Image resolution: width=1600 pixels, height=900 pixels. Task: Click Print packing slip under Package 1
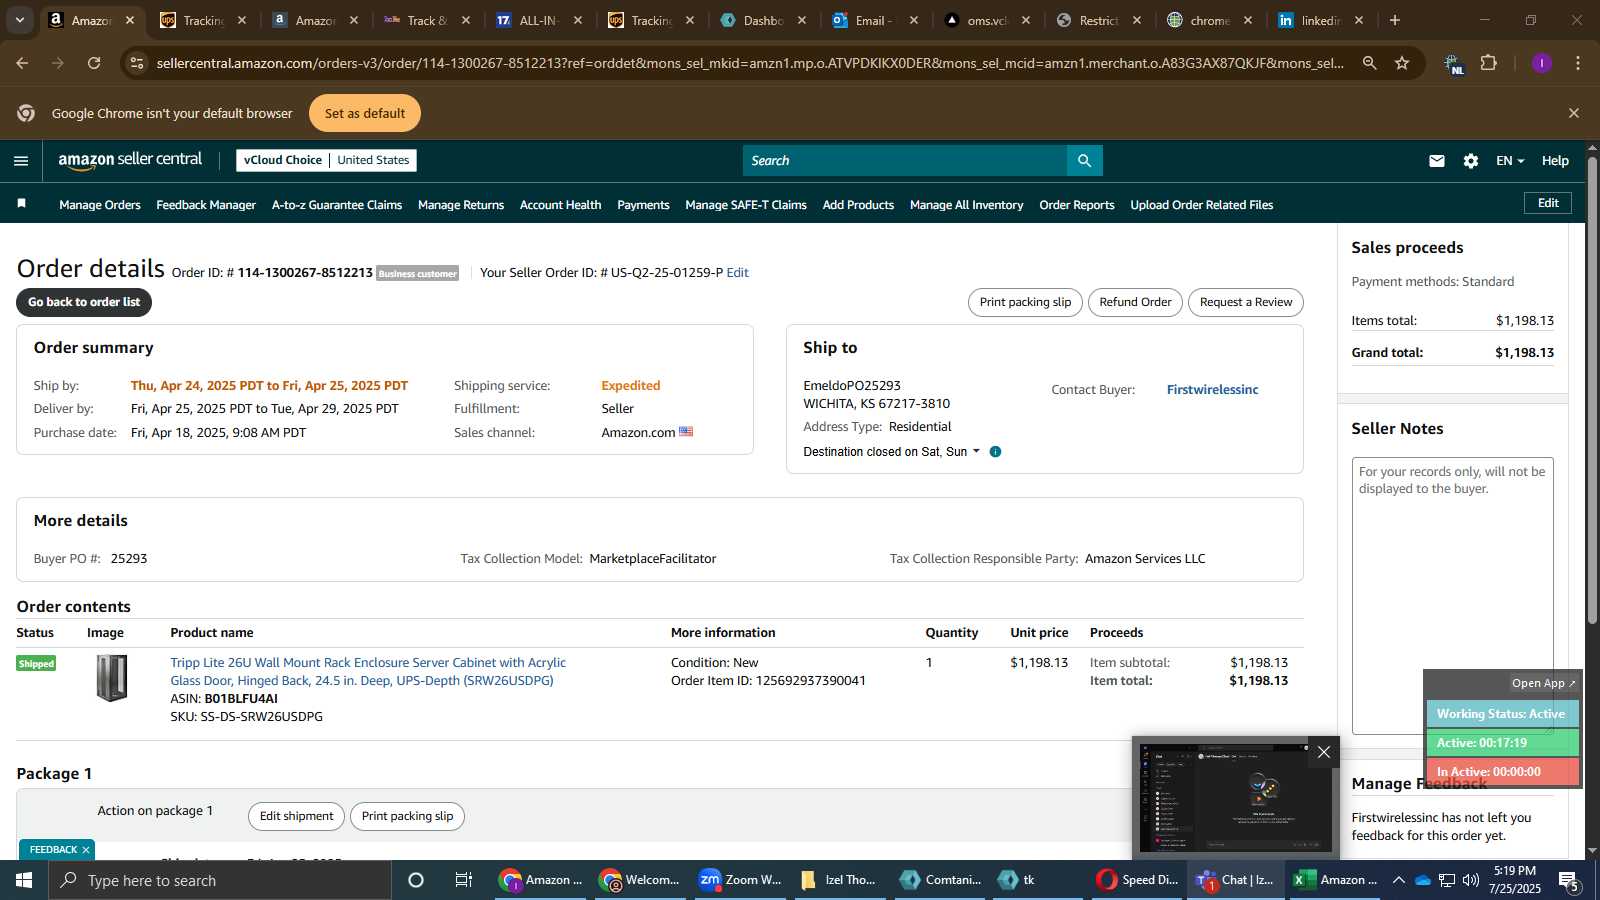[x=407, y=816]
